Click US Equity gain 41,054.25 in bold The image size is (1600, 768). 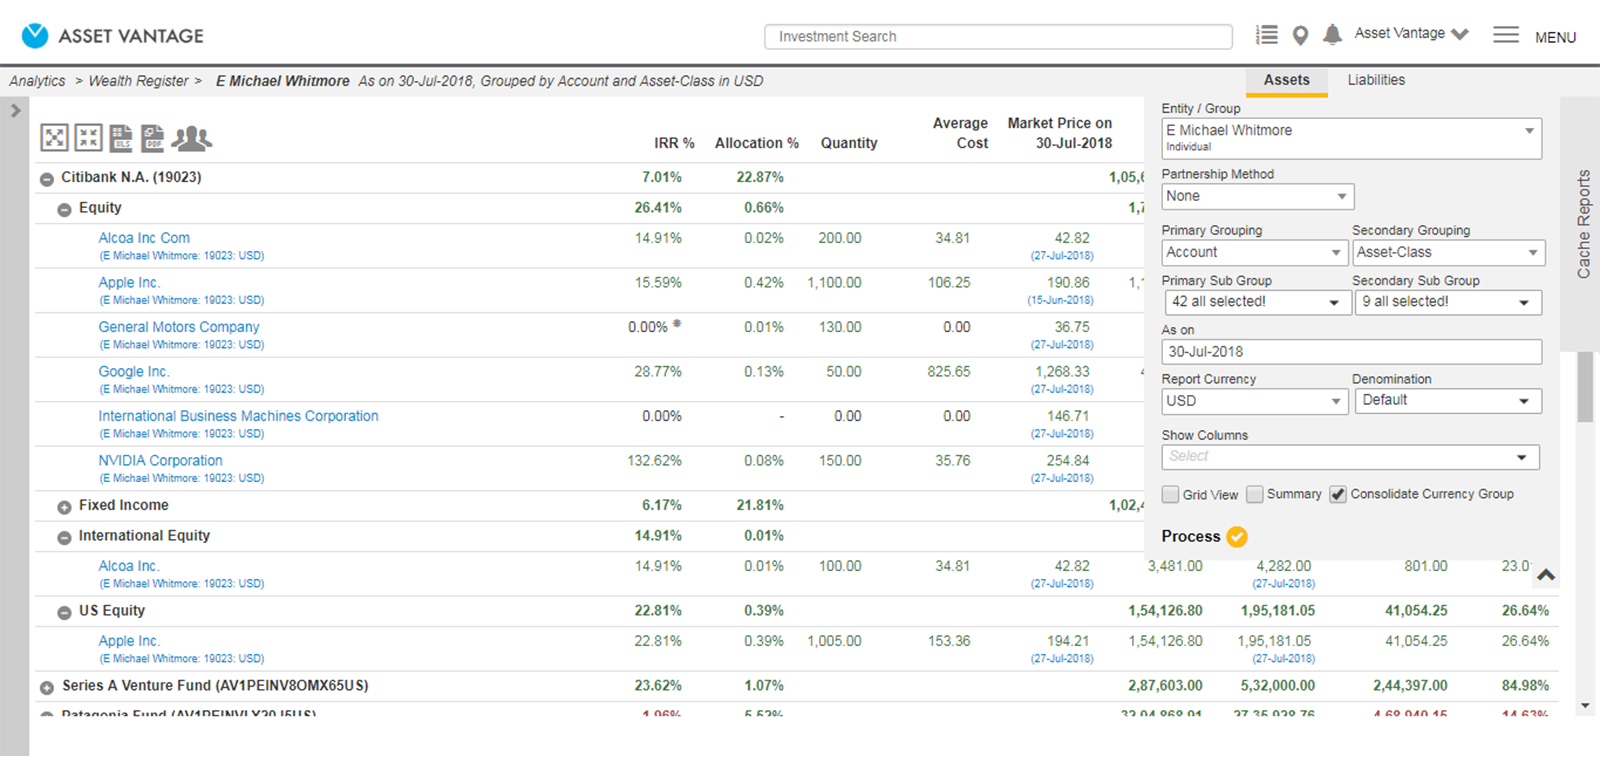(1416, 611)
